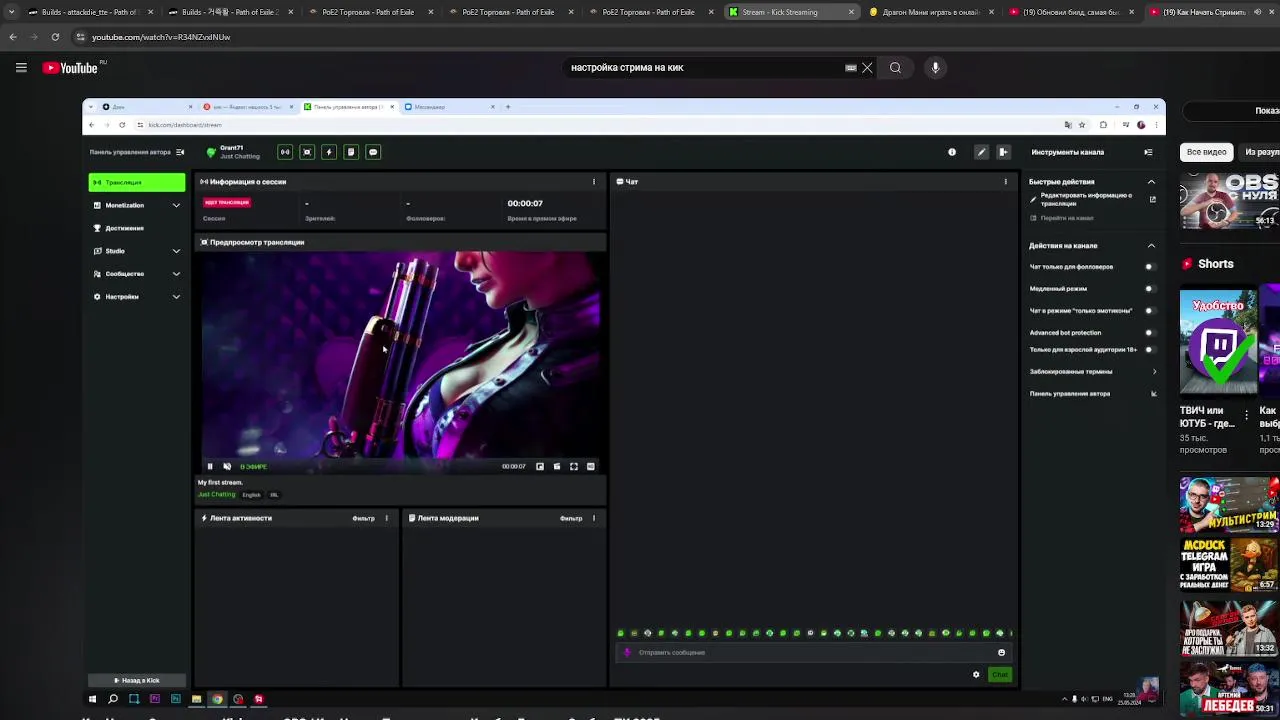Collapse the Быстрые действия section
Viewport: 1280px width, 720px height.
[x=1151, y=182]
